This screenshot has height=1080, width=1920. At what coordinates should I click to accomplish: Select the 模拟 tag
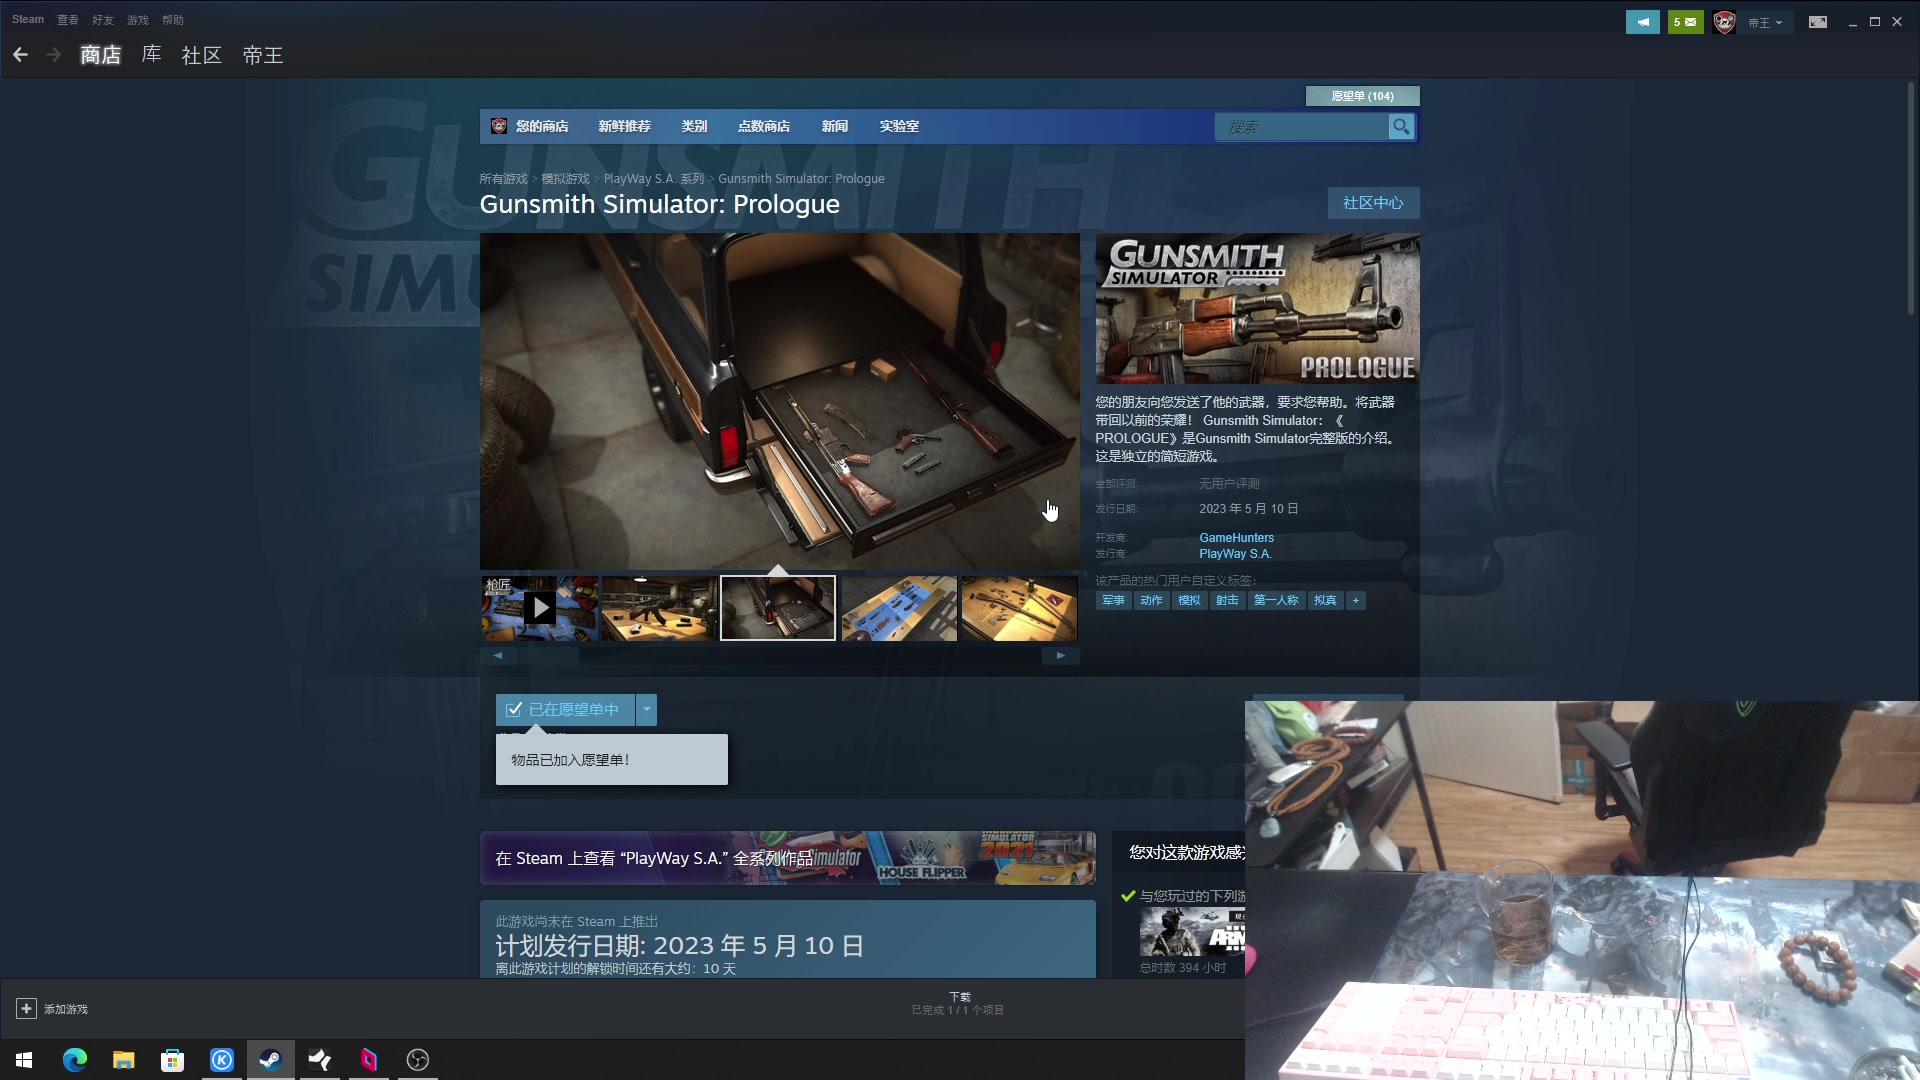click(x=1189, y=600)
